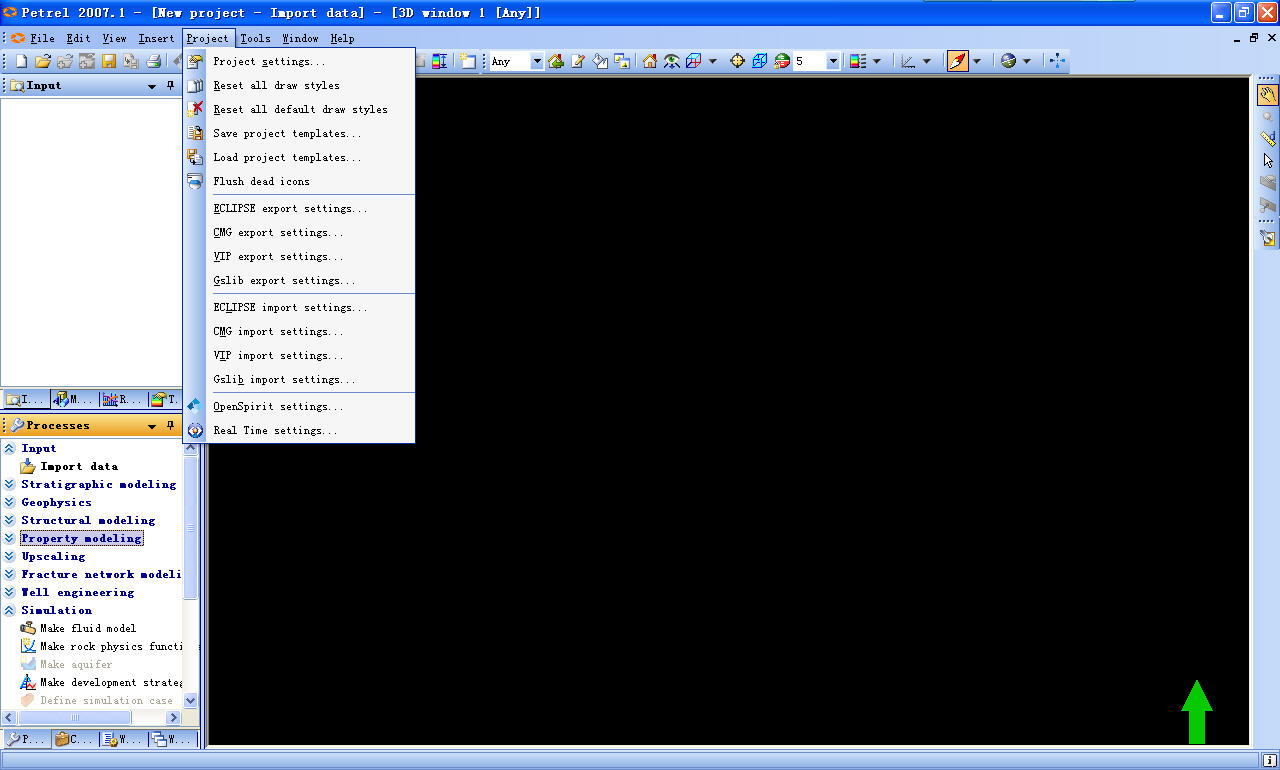Expand the Upscaling process group
Viewport: 1280px width, 770px height.
10,557
